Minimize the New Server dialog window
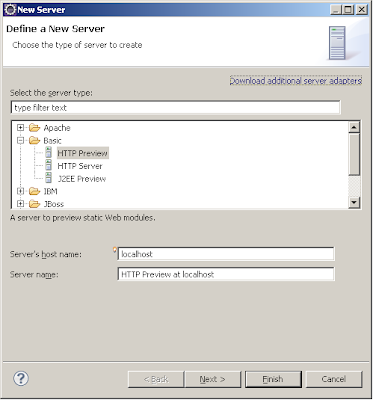The image size is (373, 400). coord(336,10)
